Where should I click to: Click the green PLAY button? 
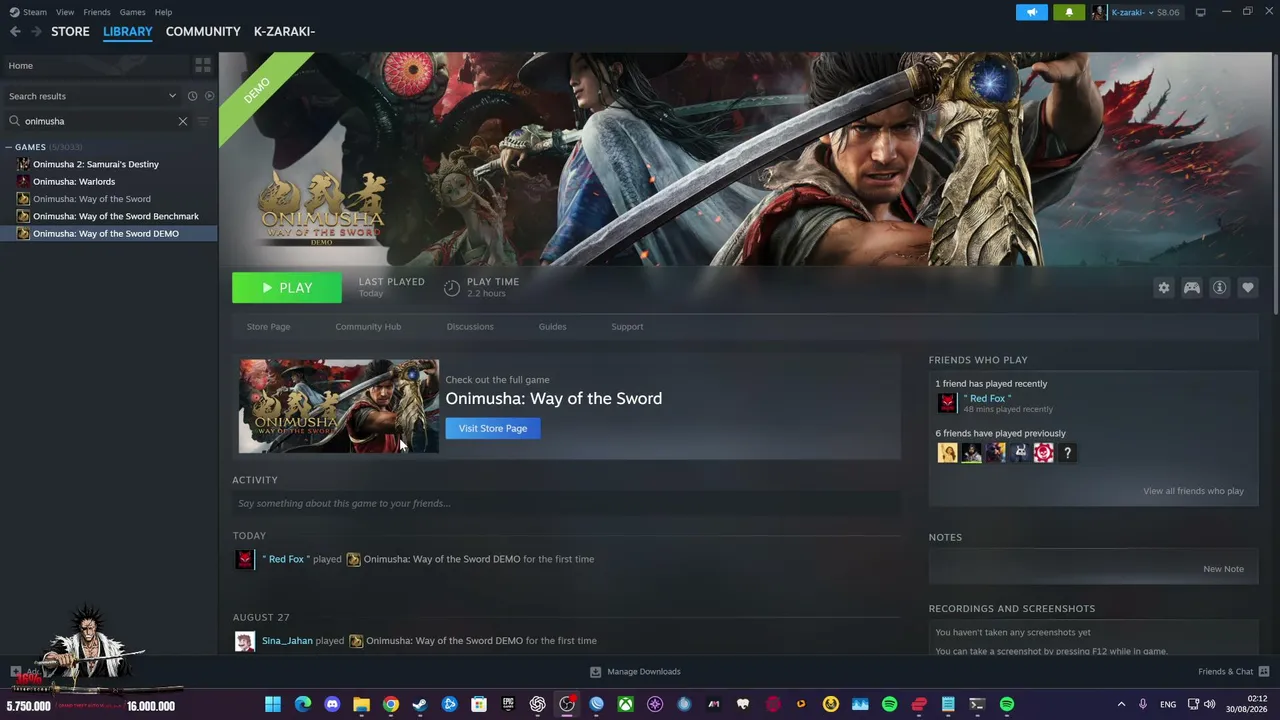pos(287,288)
